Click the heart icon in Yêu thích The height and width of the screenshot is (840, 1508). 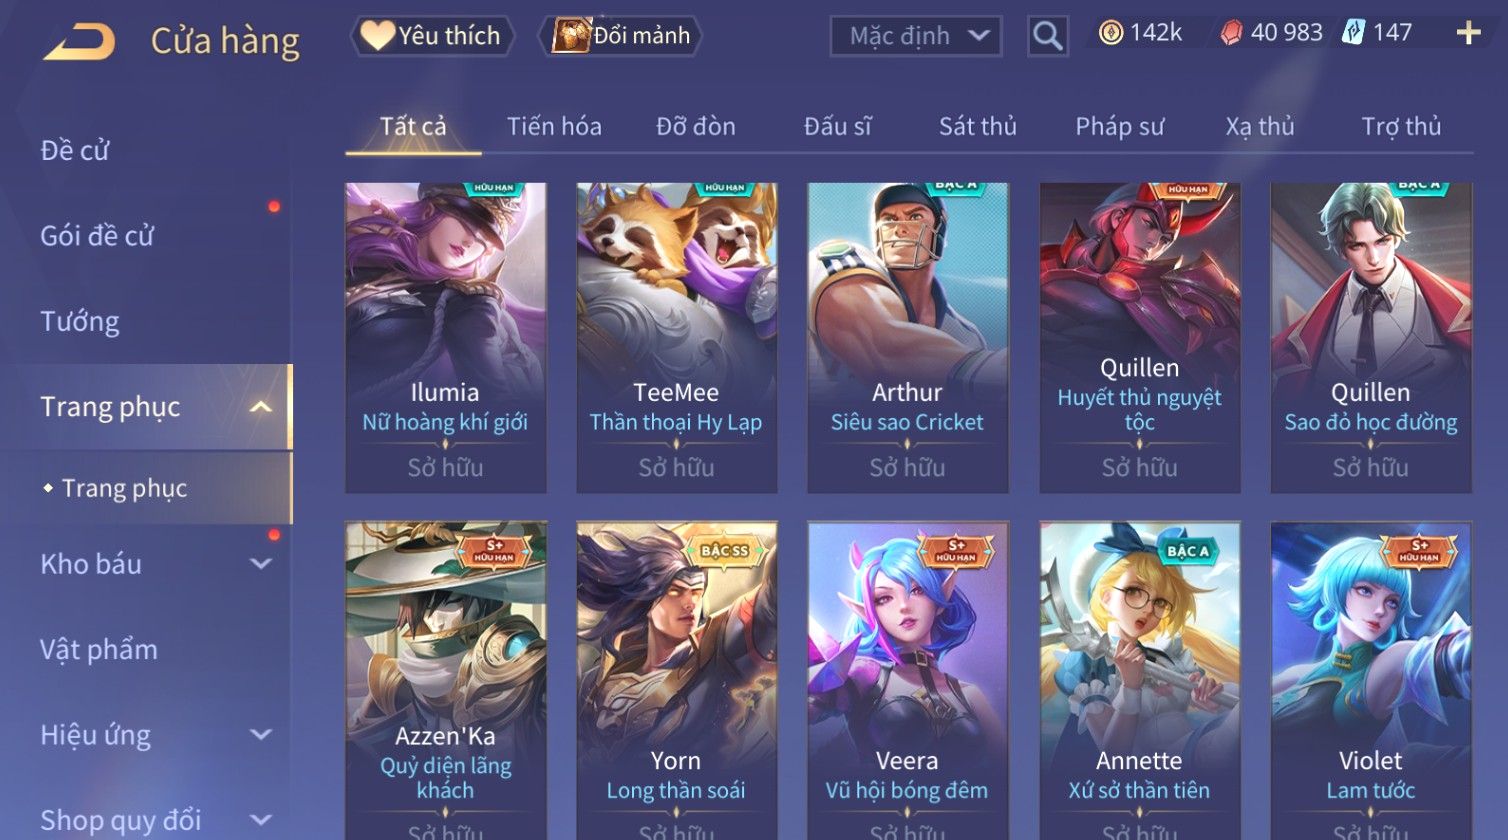(x=377, y=36)
